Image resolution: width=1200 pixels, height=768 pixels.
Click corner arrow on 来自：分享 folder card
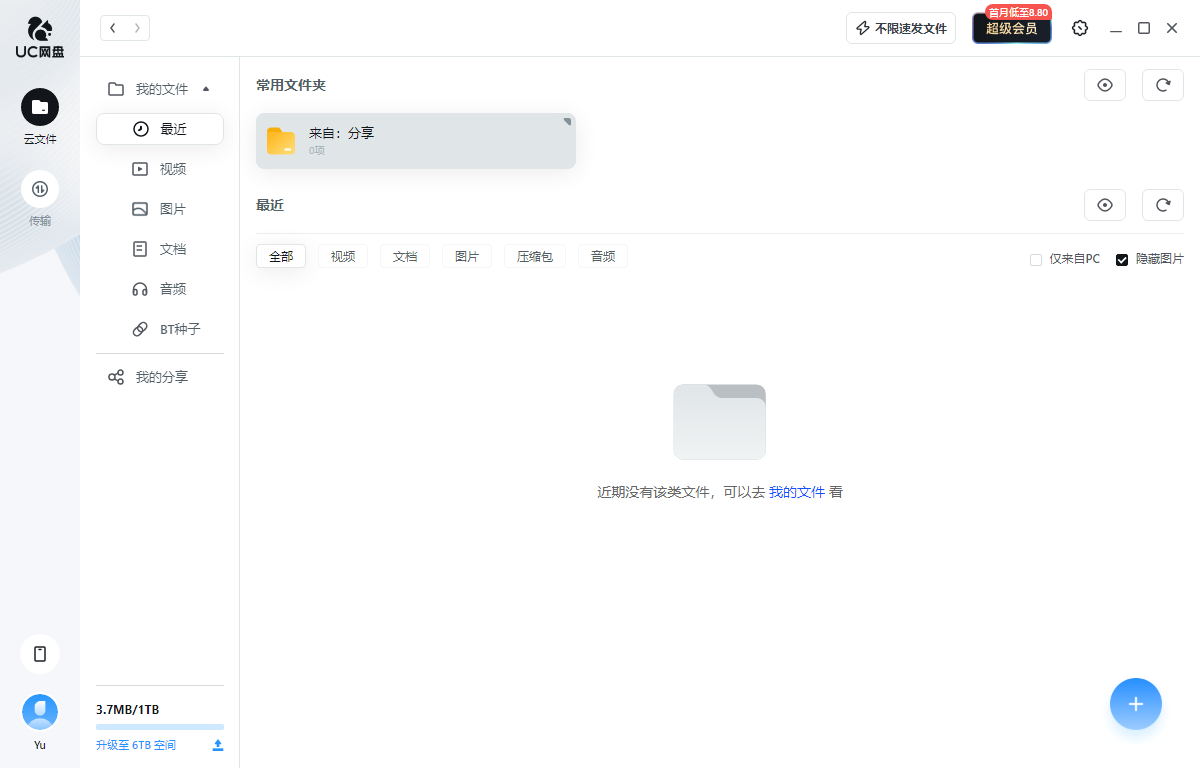pos(567,122)
